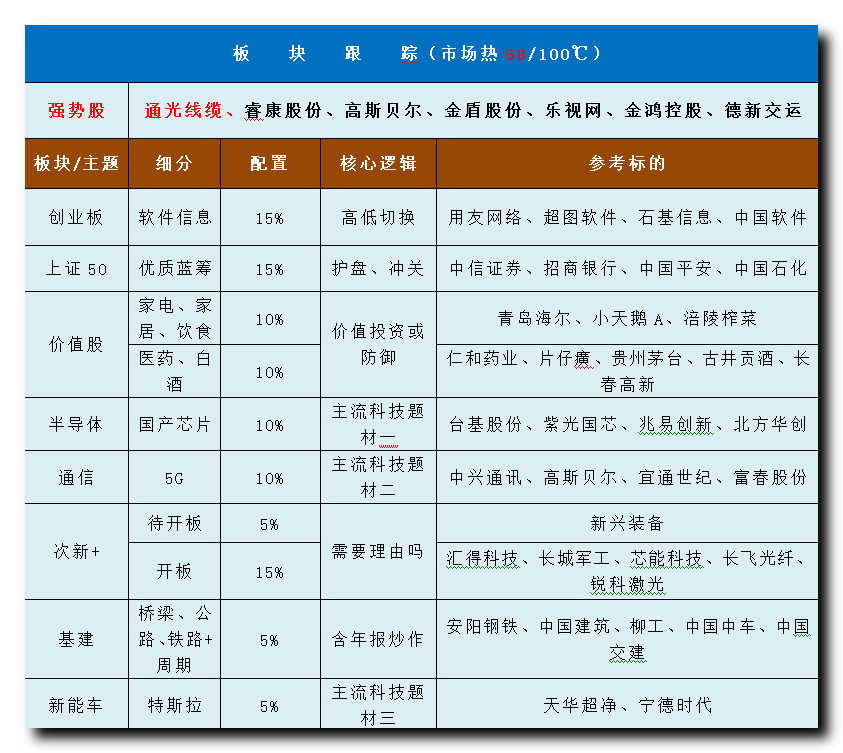843x753 pixels.
Task: Click the 细分 column header
Action: pos(175,163)
